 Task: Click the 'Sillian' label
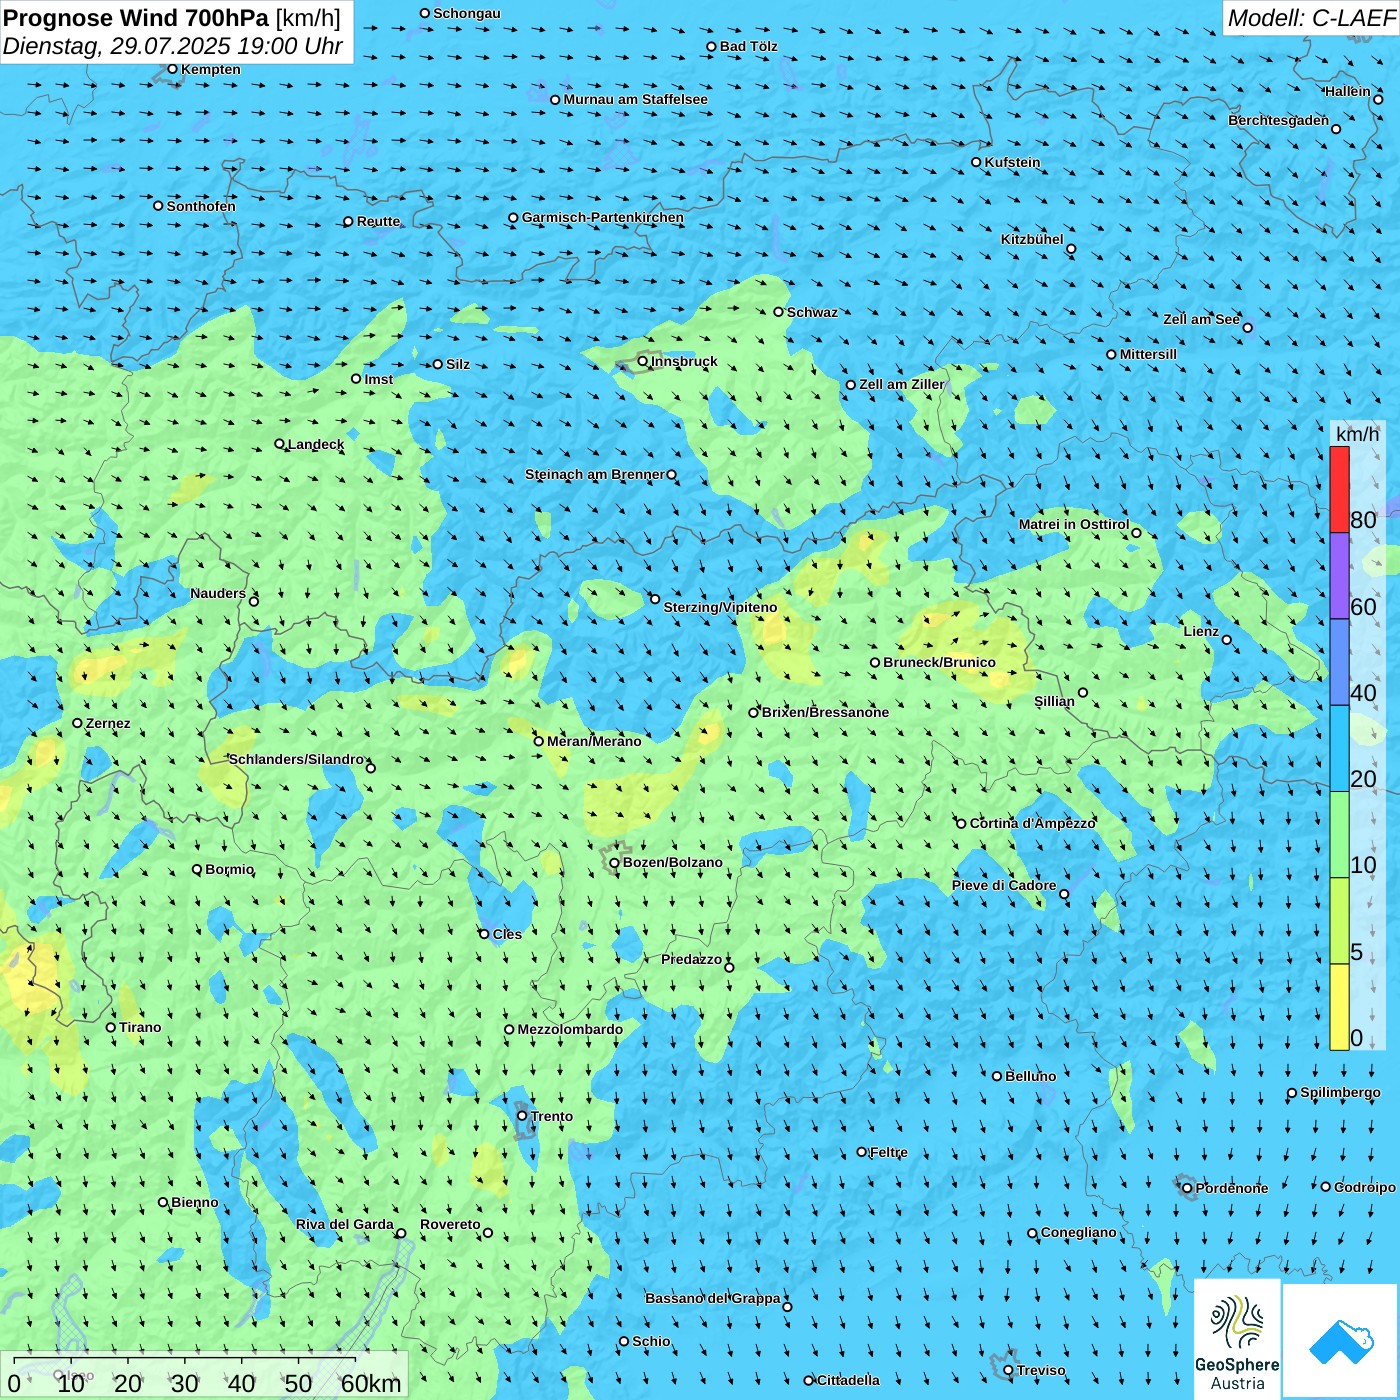point(1054,701)
